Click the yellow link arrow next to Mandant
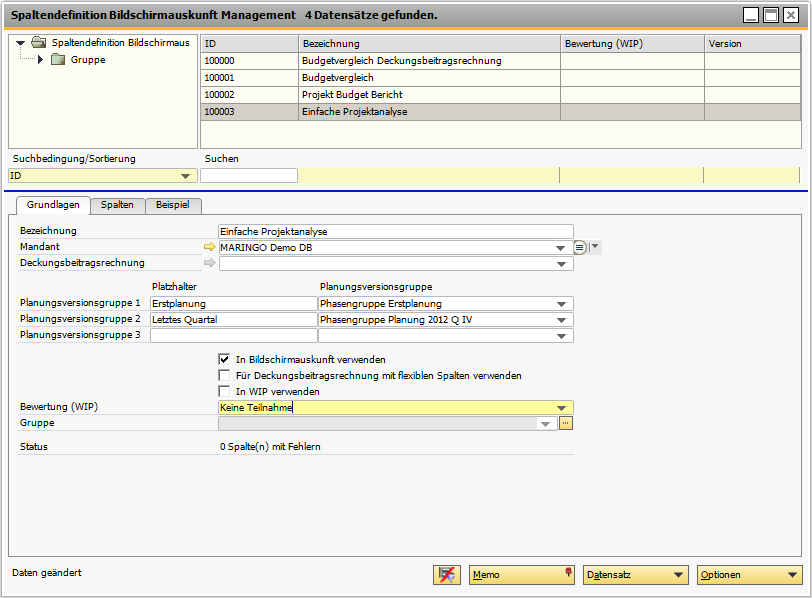Viewport: 812px width, 598px height. (209, 248)
